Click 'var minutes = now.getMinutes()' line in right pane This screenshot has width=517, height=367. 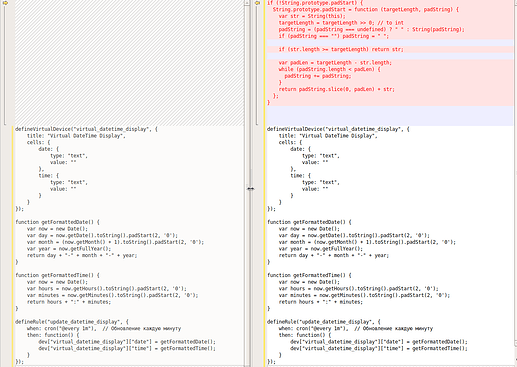(x=365, y=295)
